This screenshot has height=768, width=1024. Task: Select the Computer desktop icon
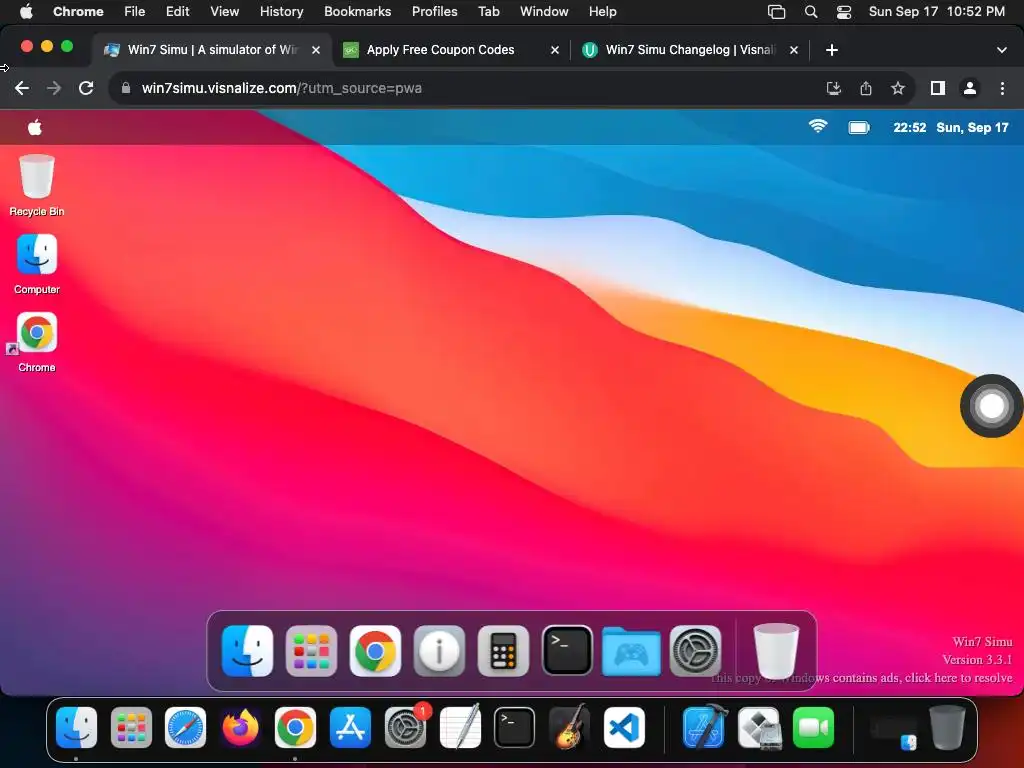[x=37, y=264]
